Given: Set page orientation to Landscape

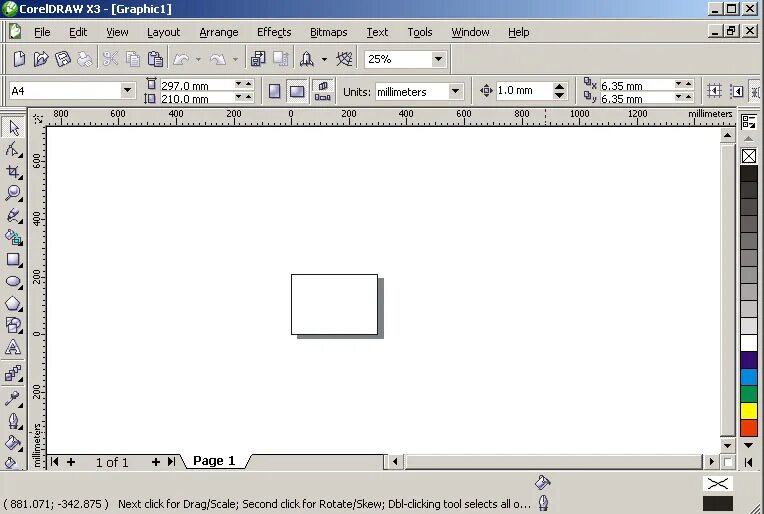Looking at the screenshot, I should pos(297,91).
